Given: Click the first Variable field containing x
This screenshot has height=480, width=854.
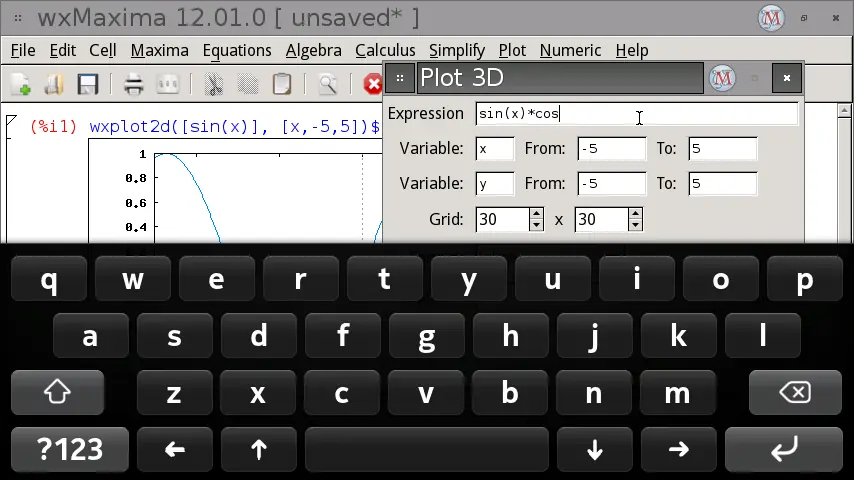Looking at the screenshot, I should pos(495,149).
